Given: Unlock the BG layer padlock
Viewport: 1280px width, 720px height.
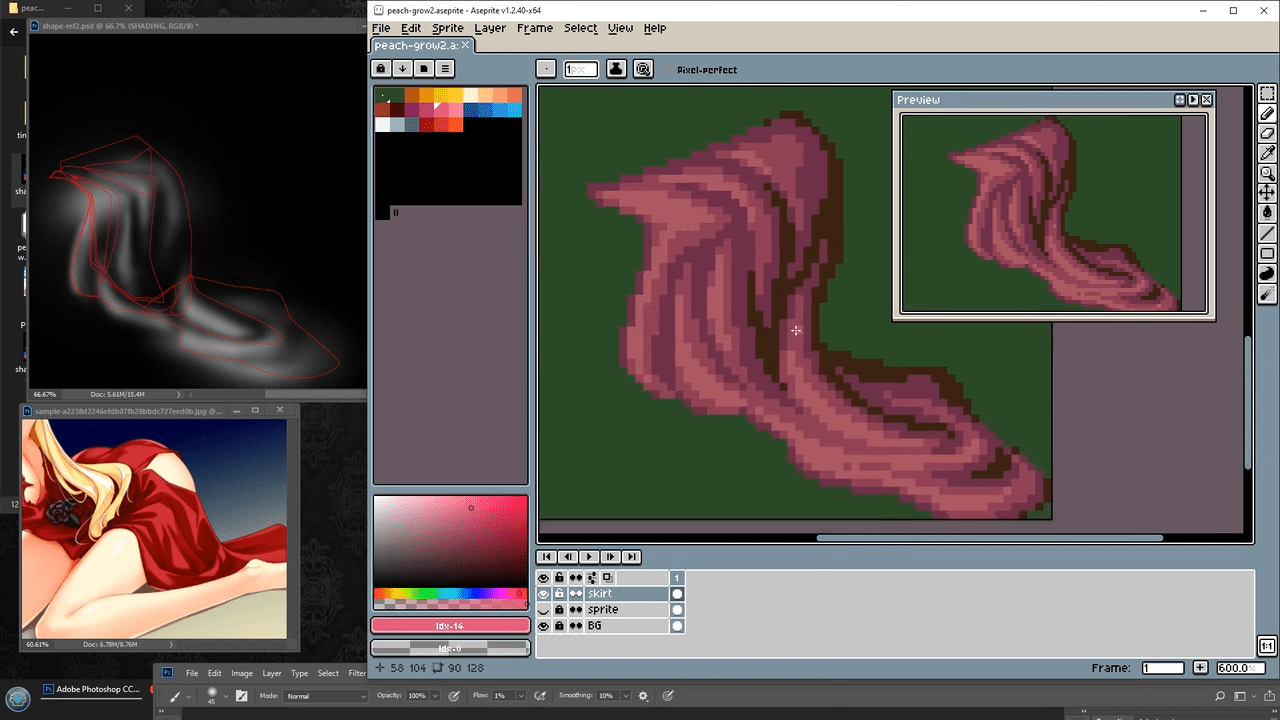Looking at the screenshot, I should [x=559, y=626].
